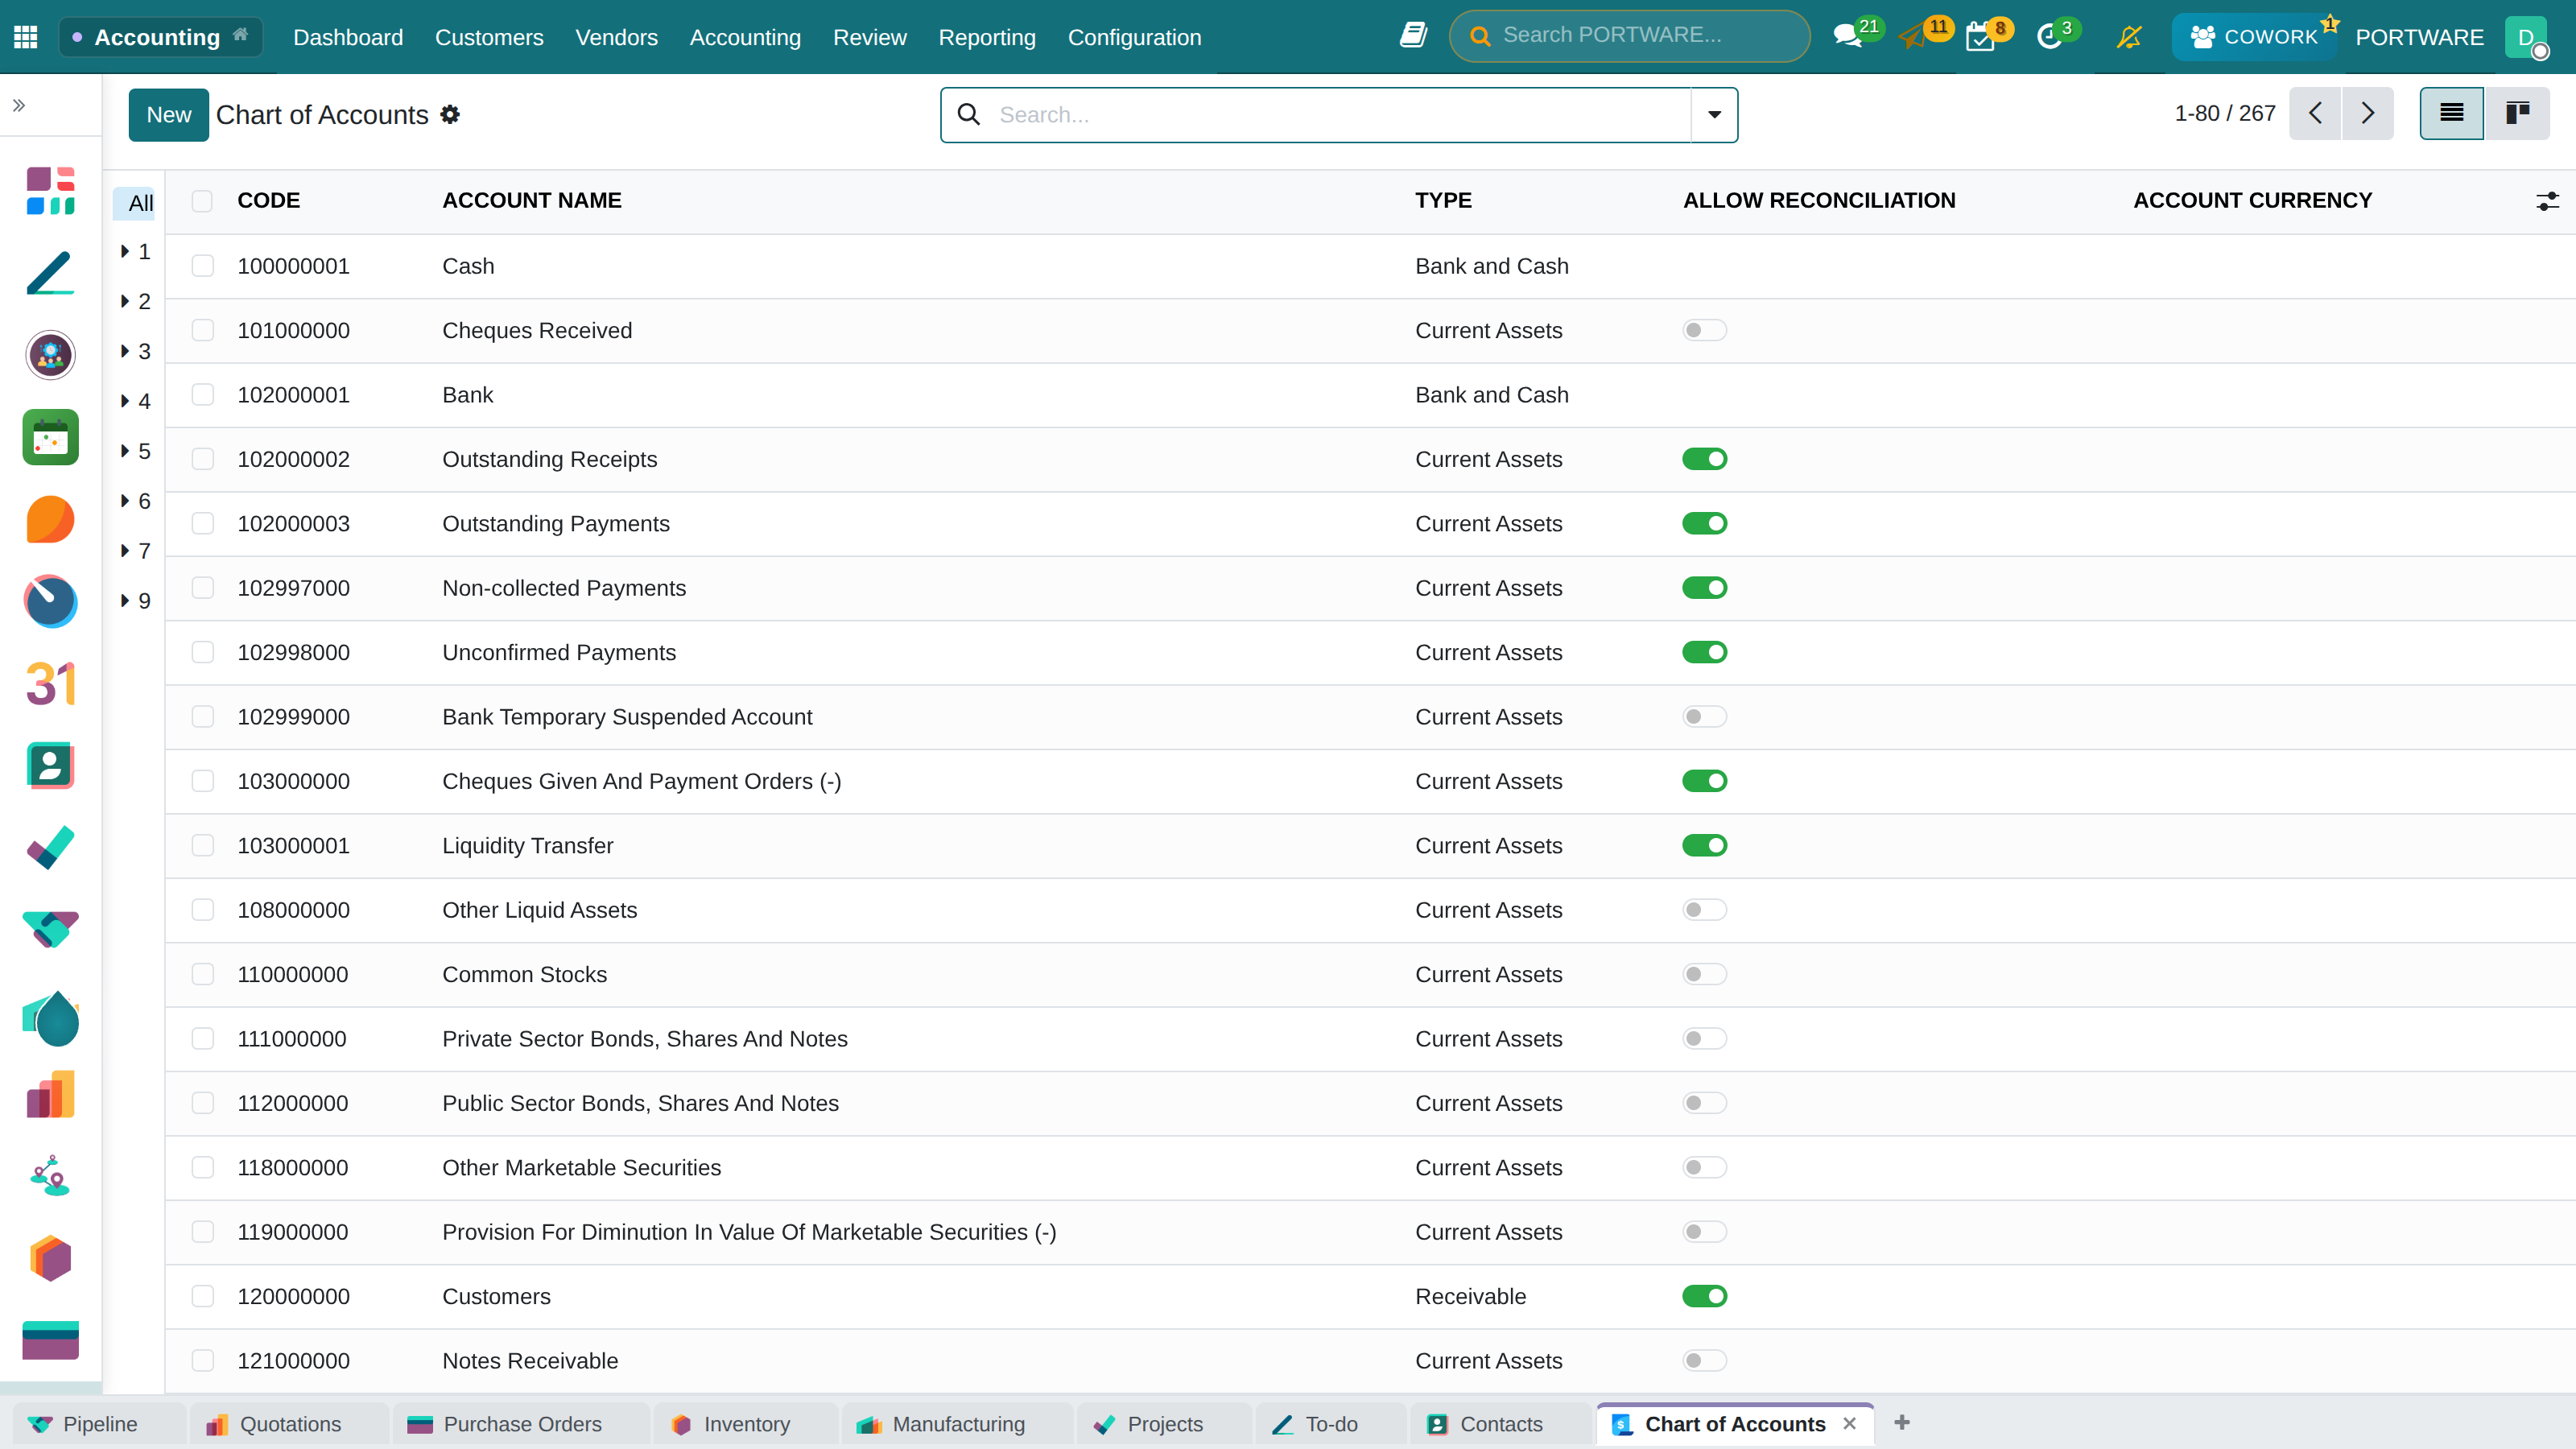The image size is (2576, 1449).
Task: Check the select-all header checkbox
Action: [x=203, y=201]
